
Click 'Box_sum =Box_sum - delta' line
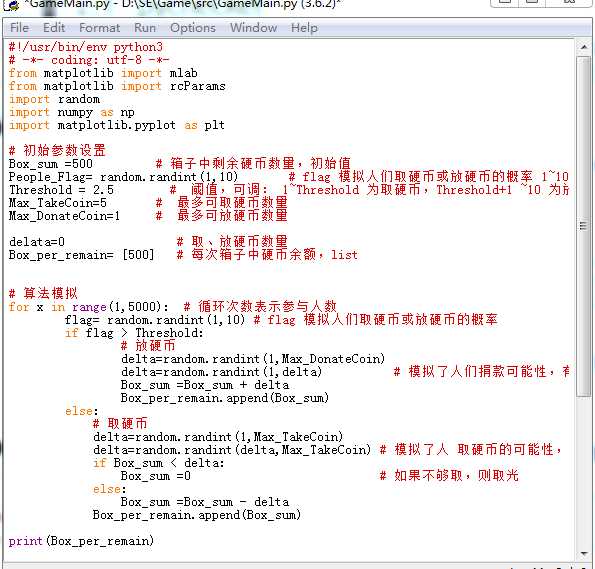tap(205, 502)
